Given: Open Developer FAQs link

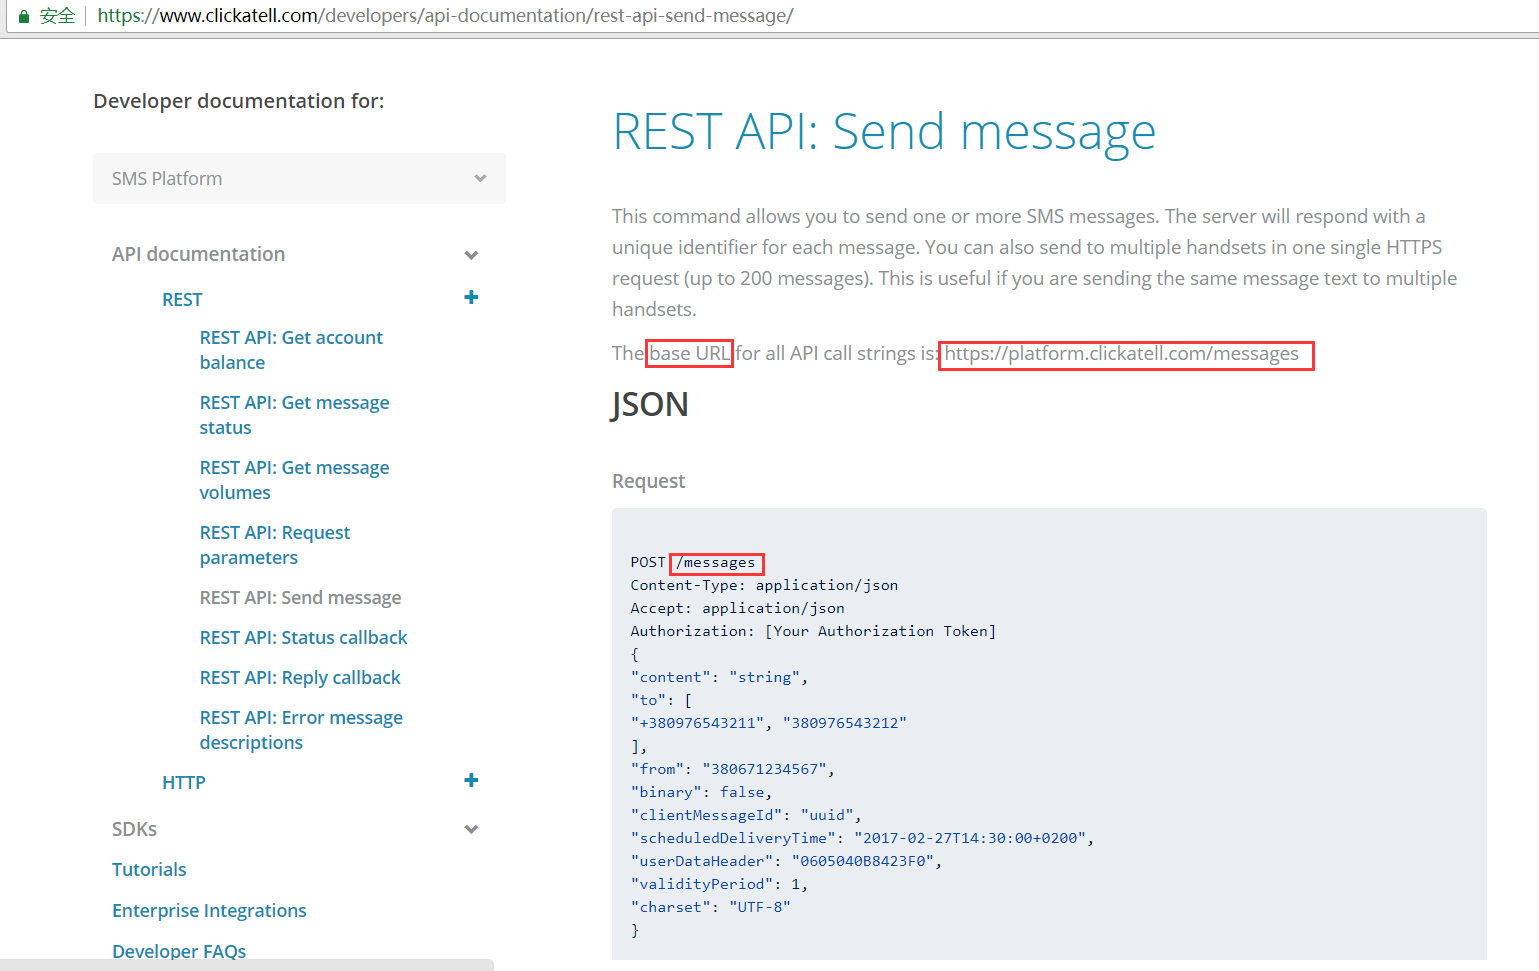Looking at the screenshot, I should point(179,951).
